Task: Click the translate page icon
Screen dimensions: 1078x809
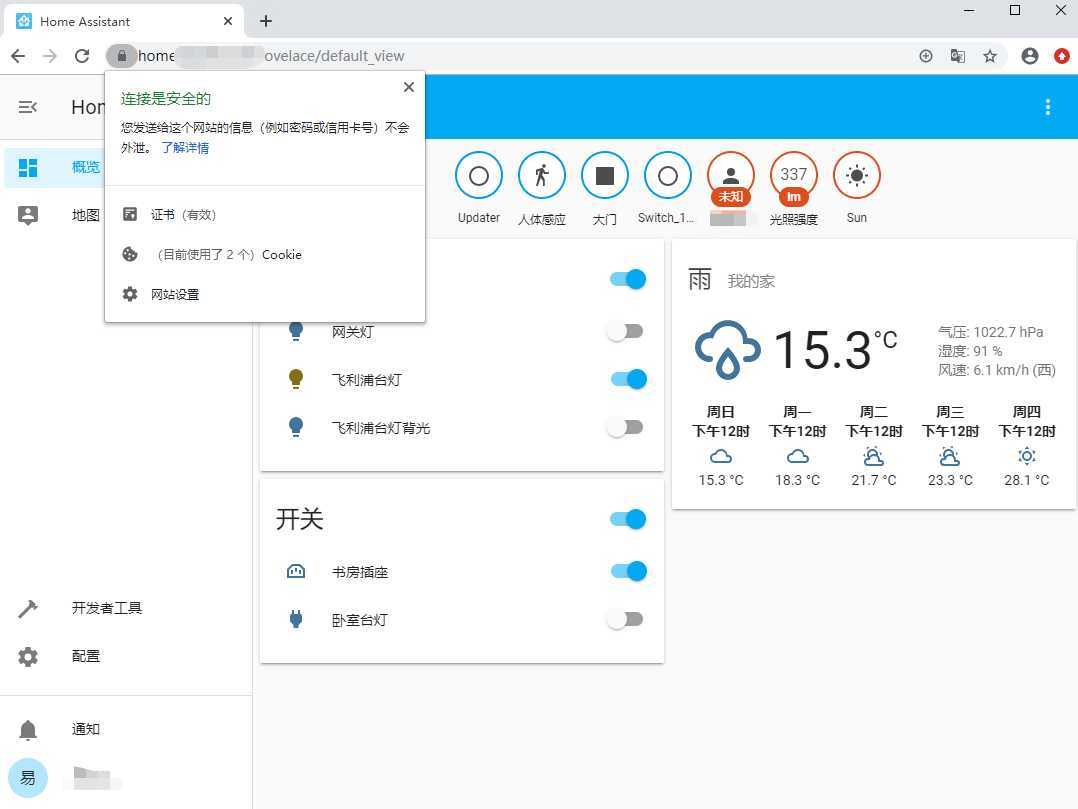Action: (958, 56)
